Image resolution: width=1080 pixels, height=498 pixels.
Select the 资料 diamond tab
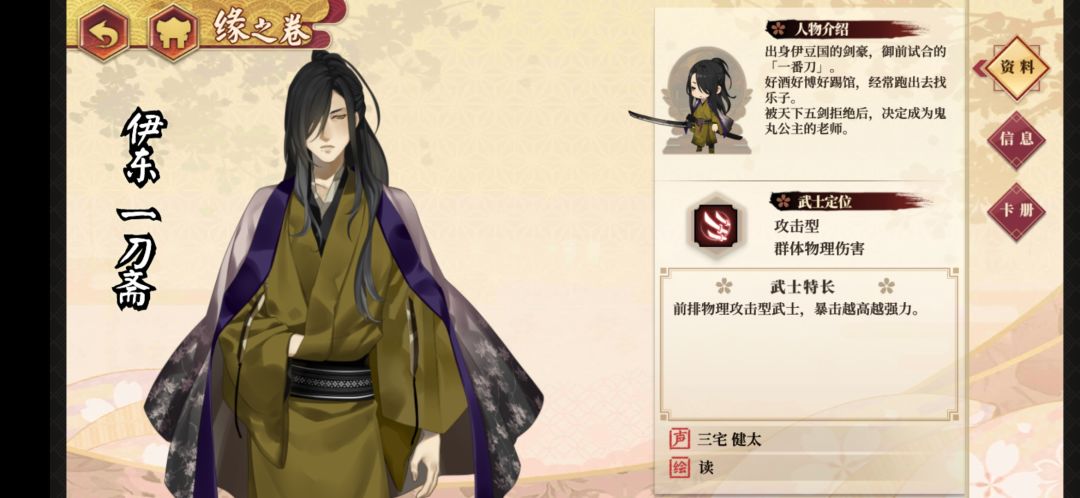[1017, 68]
